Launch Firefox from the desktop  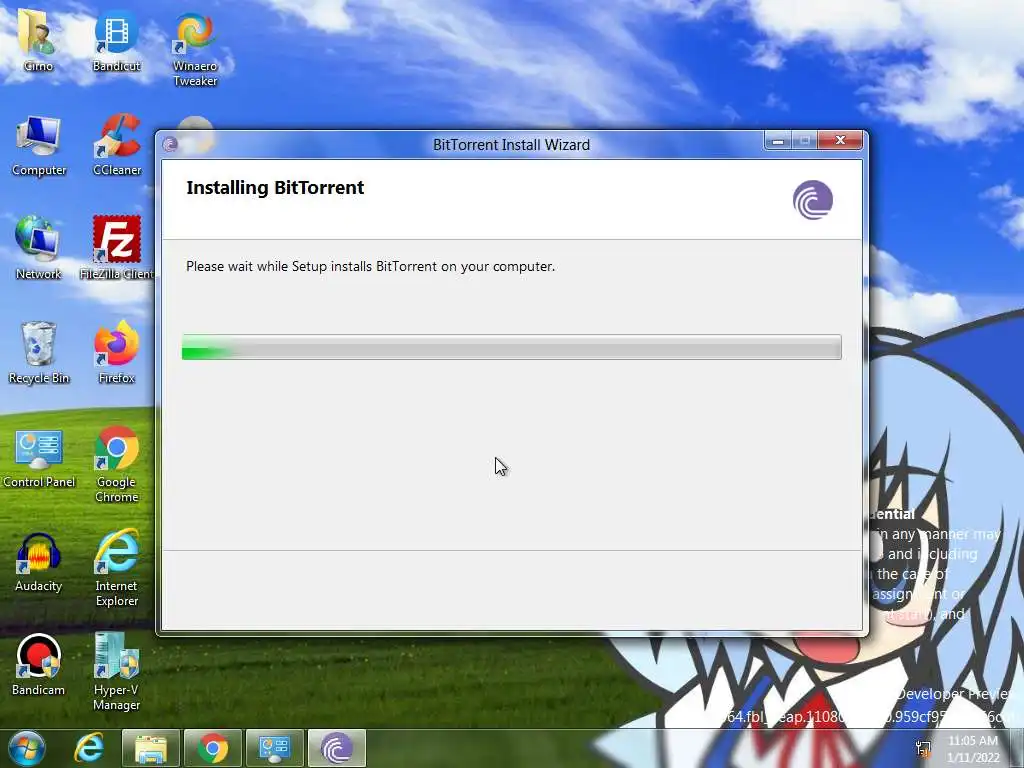click(x=116, y=353)
